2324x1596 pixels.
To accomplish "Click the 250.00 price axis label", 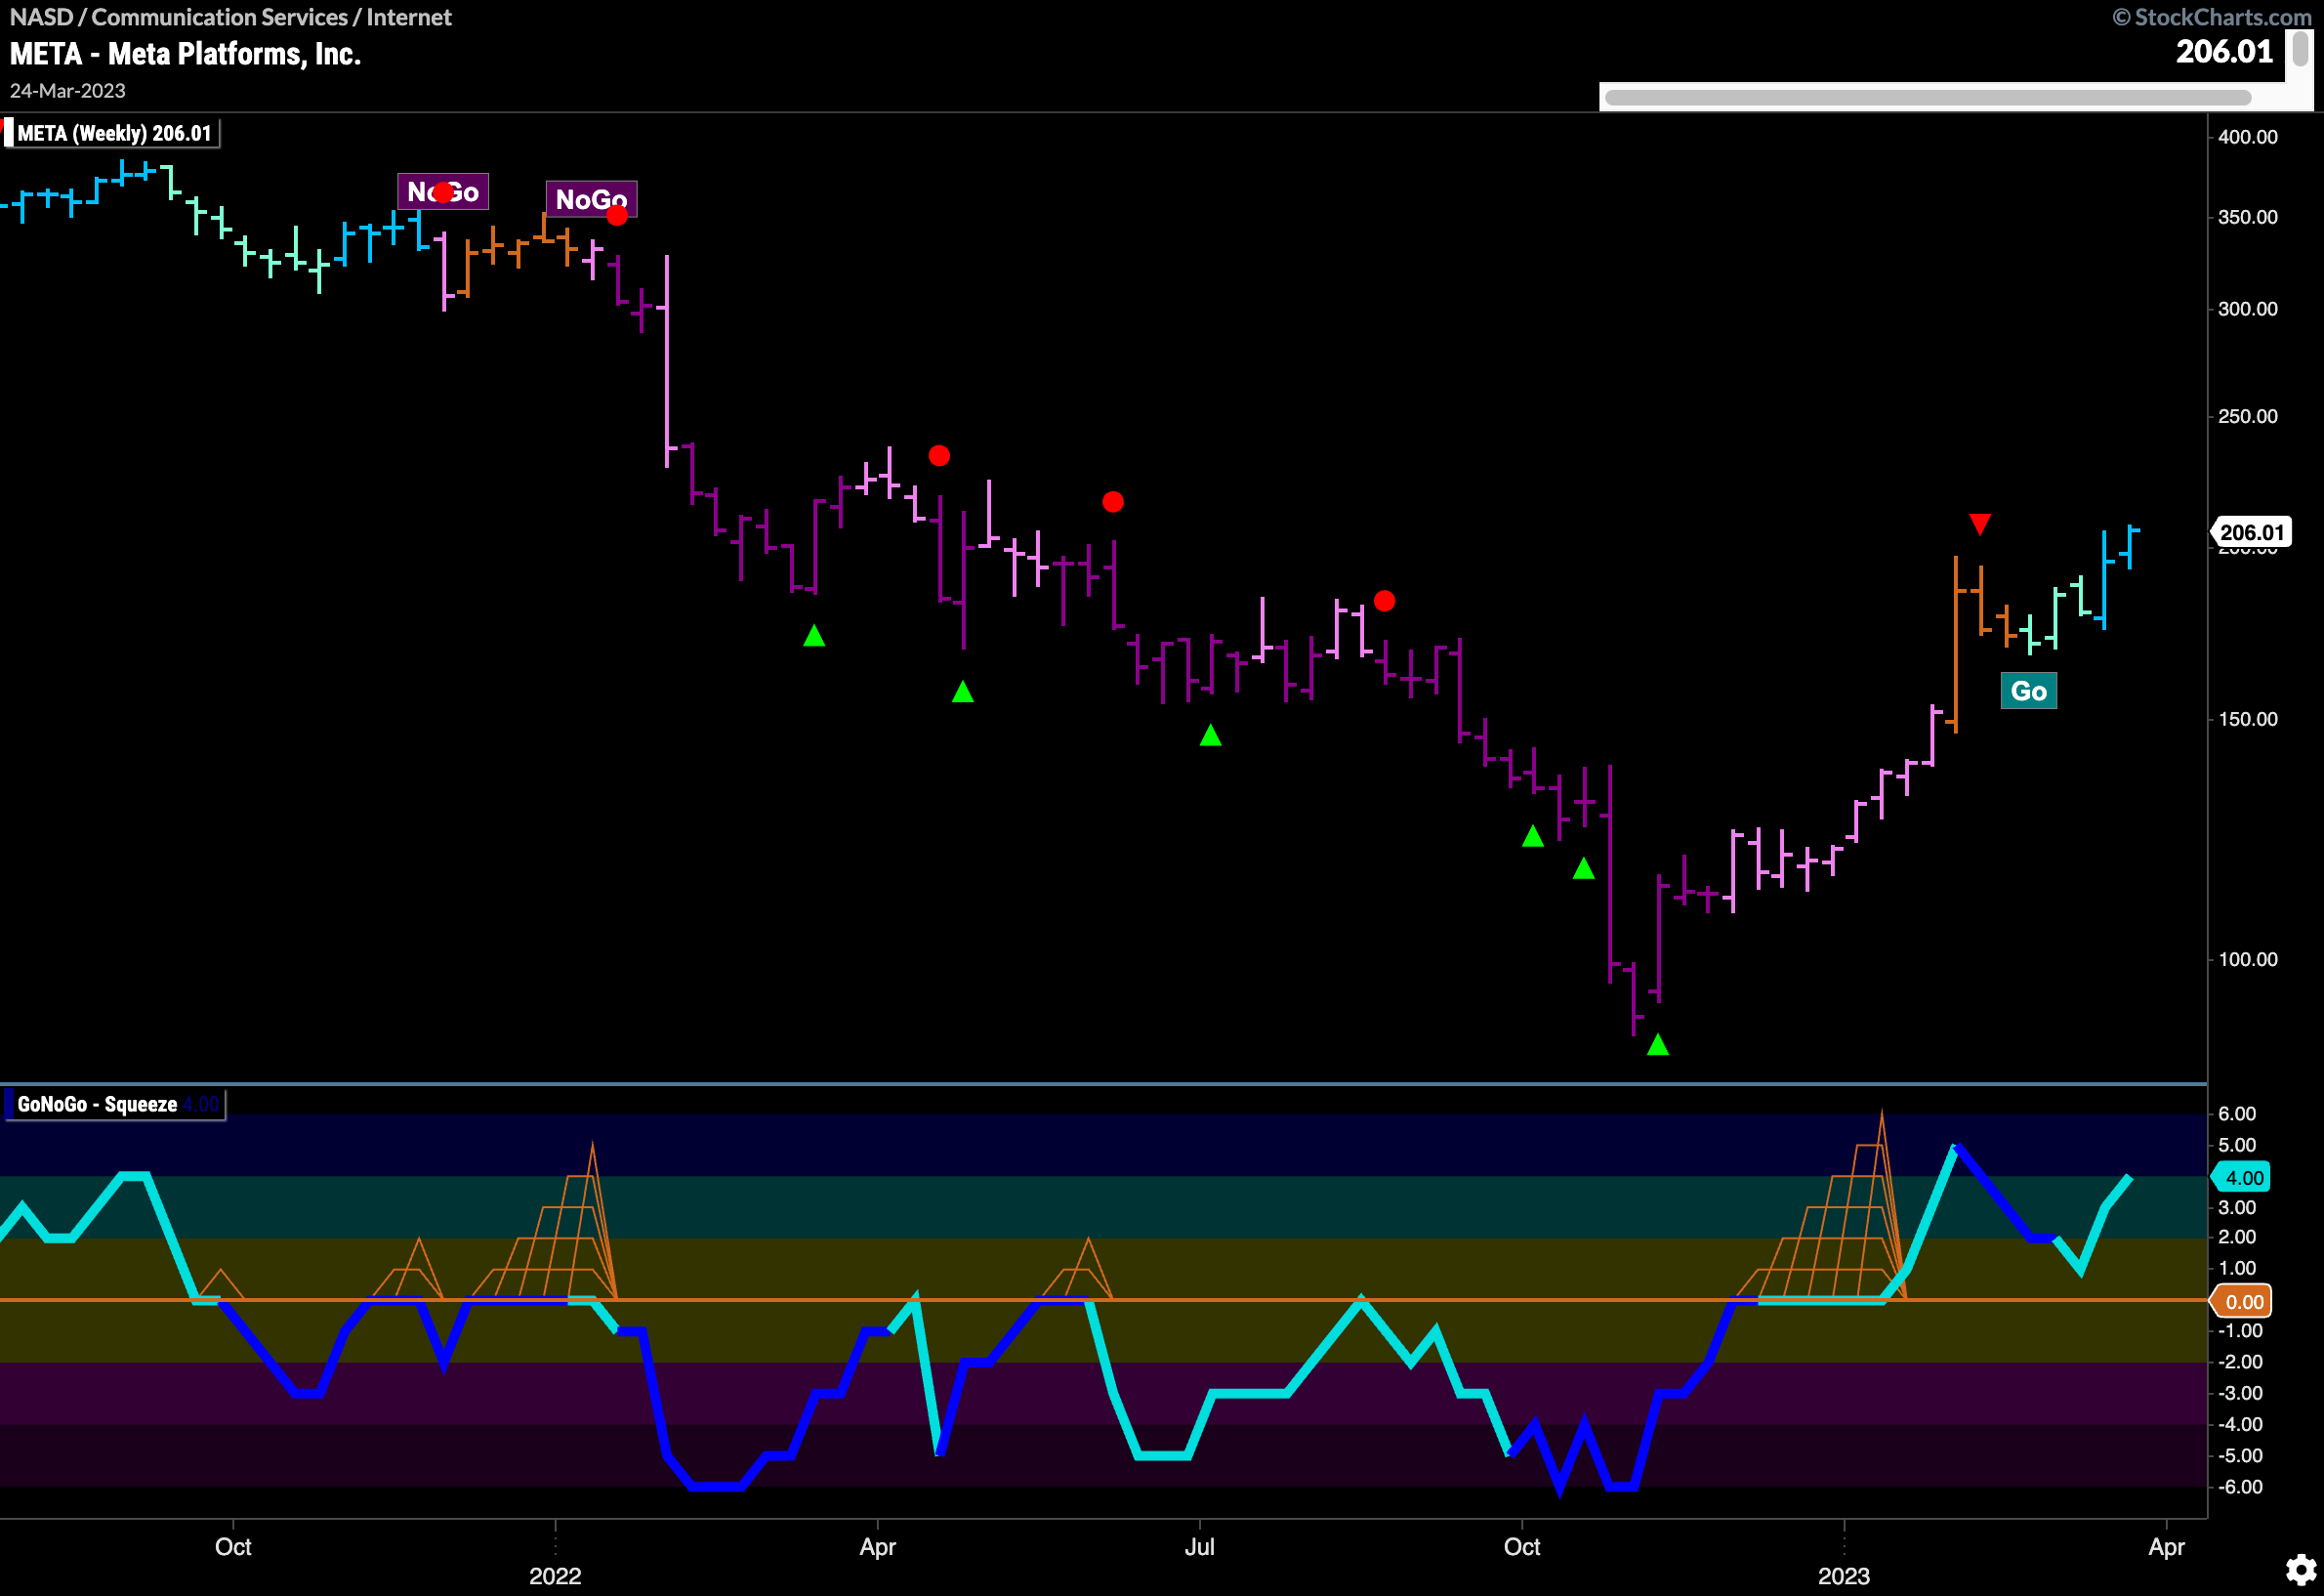I will point(2247,416).
